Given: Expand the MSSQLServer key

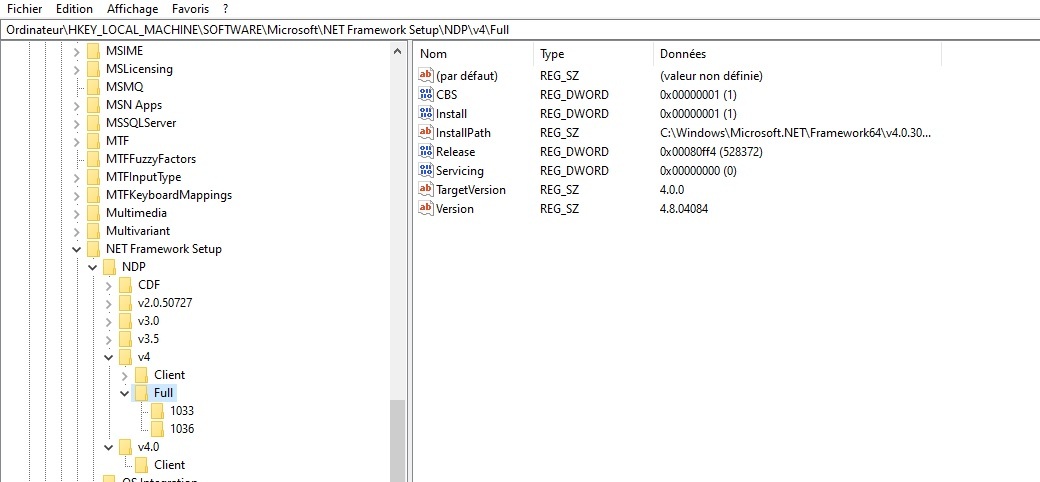Looking at the screenshot, I should point(76,123).
